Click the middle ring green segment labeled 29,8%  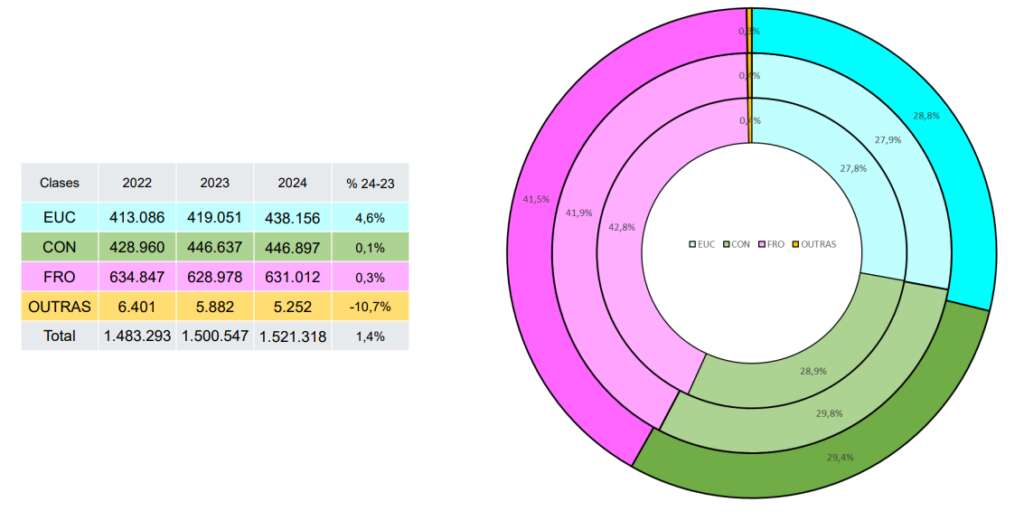pyautogui.click(x=820, y=412)
